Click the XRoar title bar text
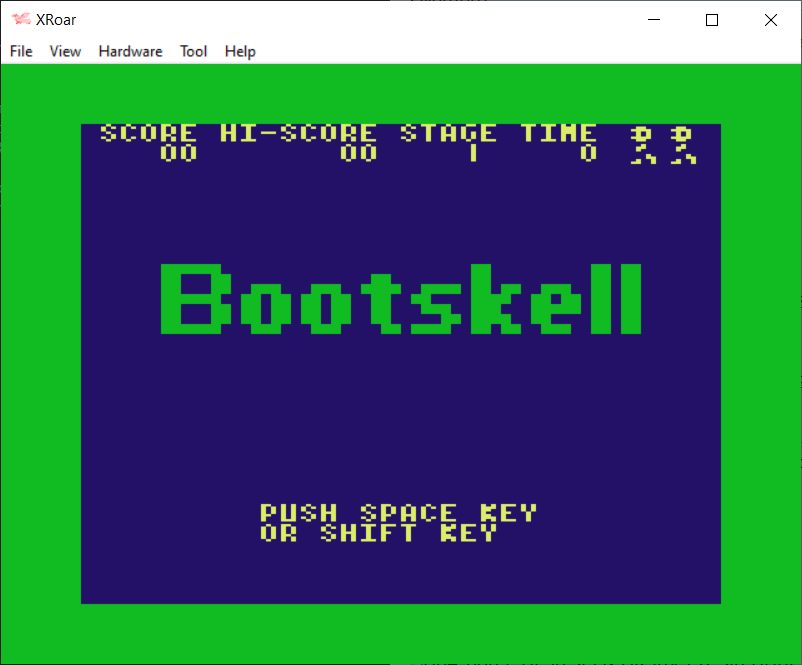802x665 pixels. point(56,20)
